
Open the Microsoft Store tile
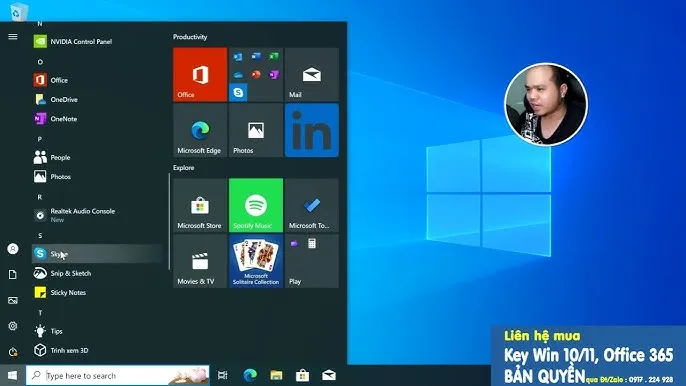coord(200,205)
